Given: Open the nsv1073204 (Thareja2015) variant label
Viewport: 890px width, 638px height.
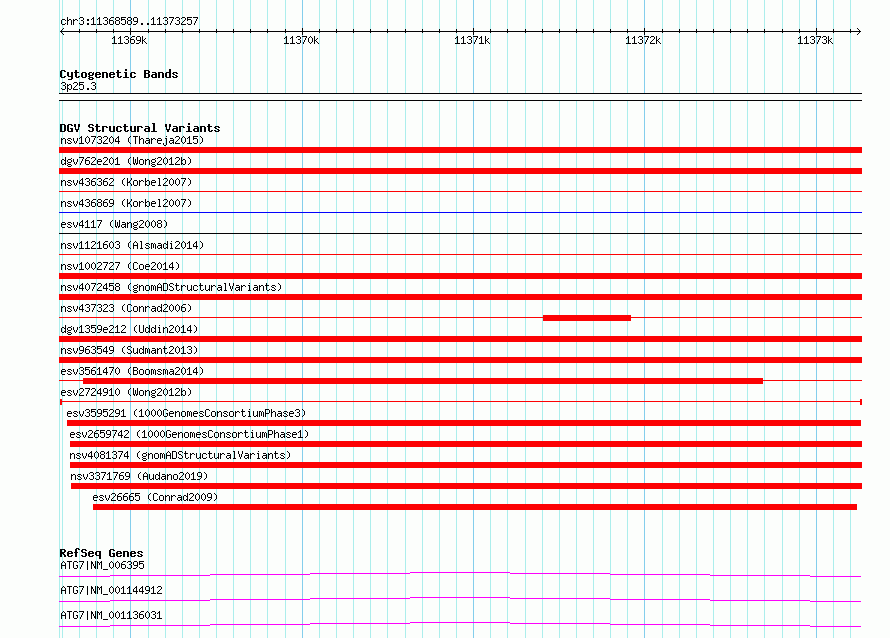Looking at the screenshot, I should [x=131, y=140].
